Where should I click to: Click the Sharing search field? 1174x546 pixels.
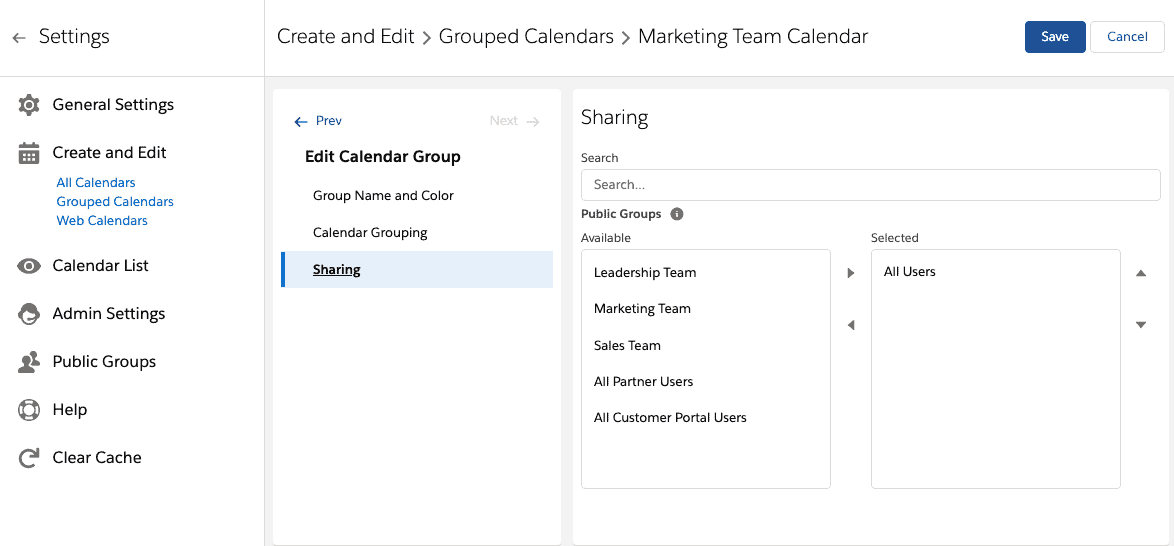[x=871, y=185]
